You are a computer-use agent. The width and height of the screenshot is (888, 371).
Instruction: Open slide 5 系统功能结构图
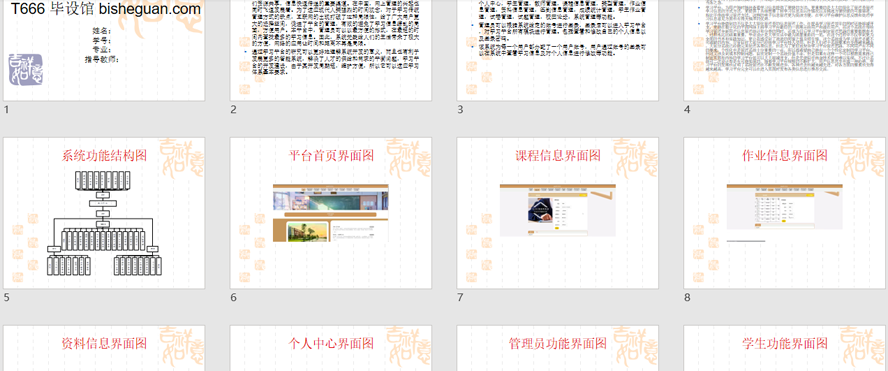[x=104, y=213]
